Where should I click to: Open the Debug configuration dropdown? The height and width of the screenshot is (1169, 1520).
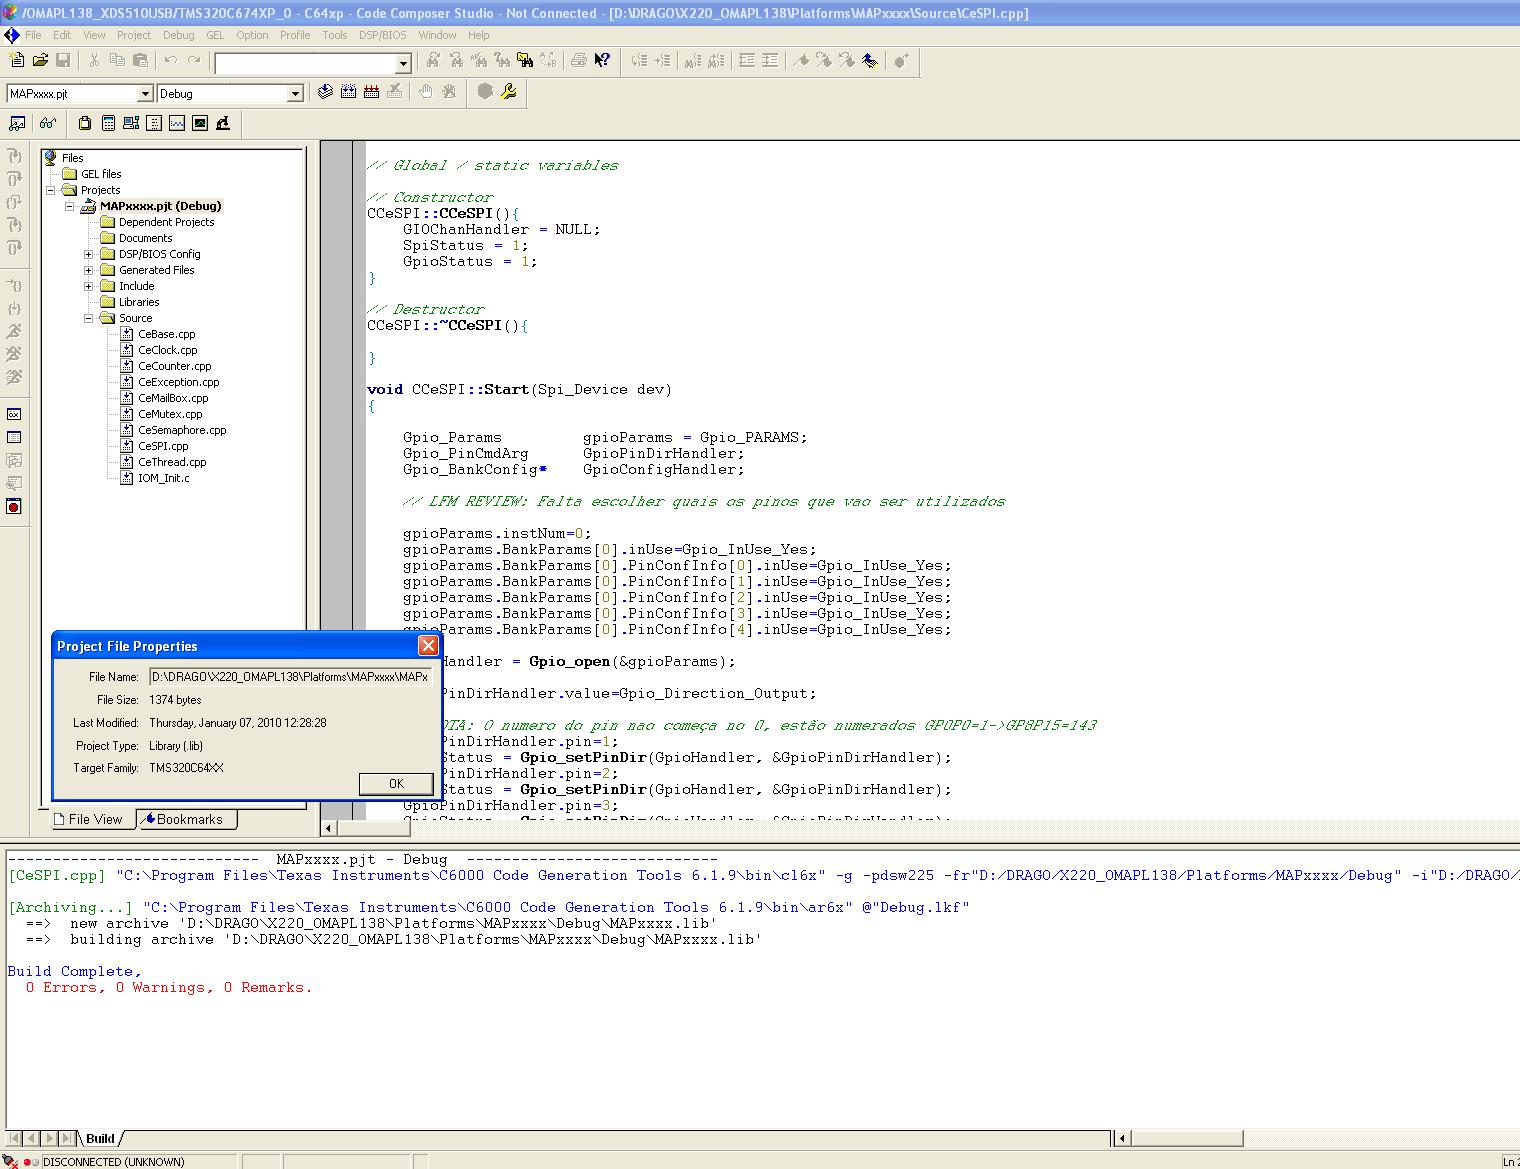(295, 94)
